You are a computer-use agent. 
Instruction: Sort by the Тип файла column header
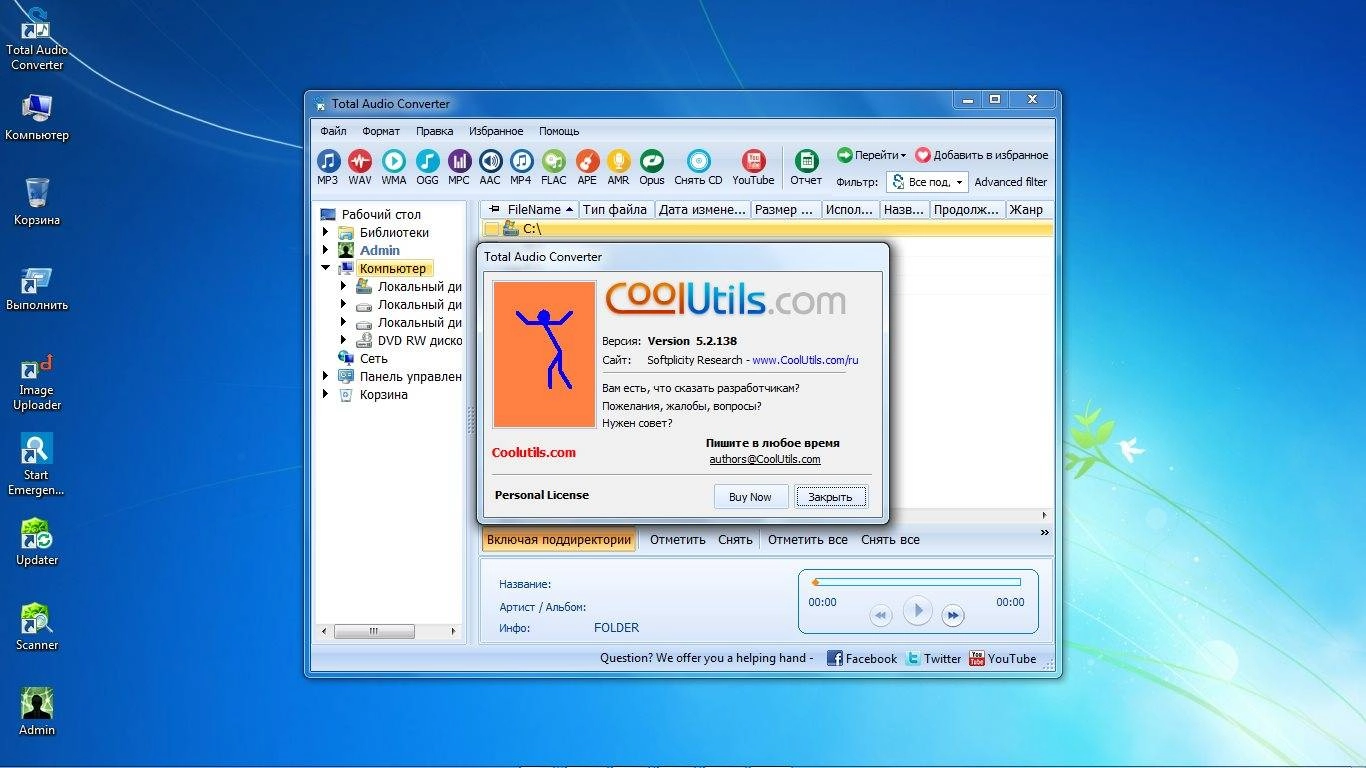(x=616, y=209)
